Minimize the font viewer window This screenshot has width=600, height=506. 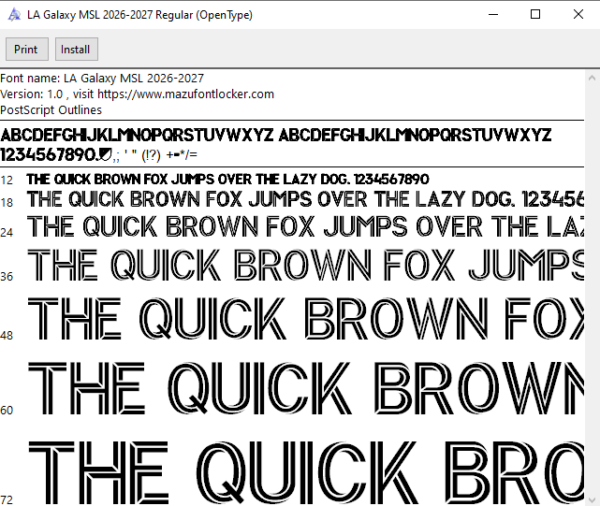493,15
